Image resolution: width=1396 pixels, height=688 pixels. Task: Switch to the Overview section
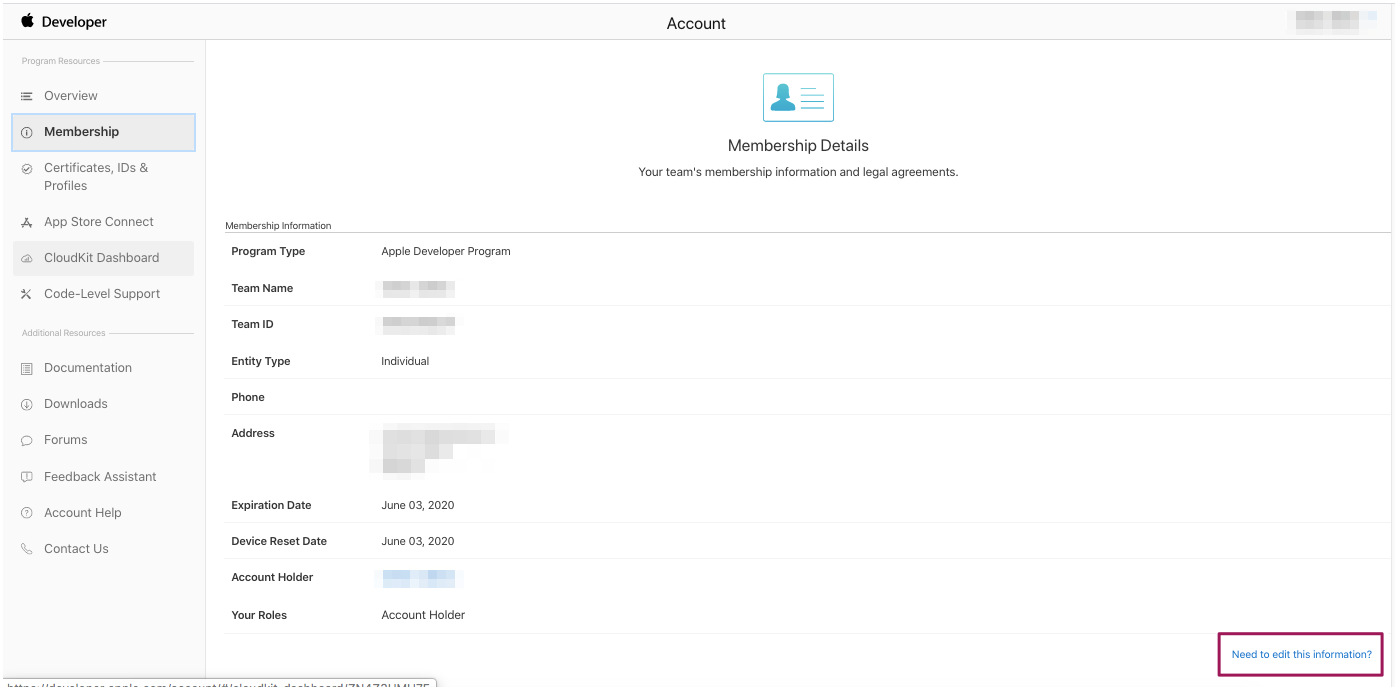70,95
